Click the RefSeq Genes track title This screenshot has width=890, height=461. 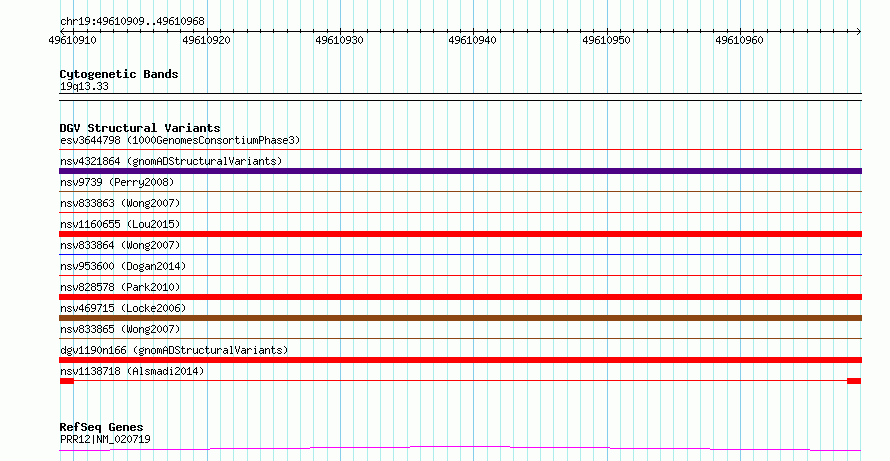coord(101,427)
